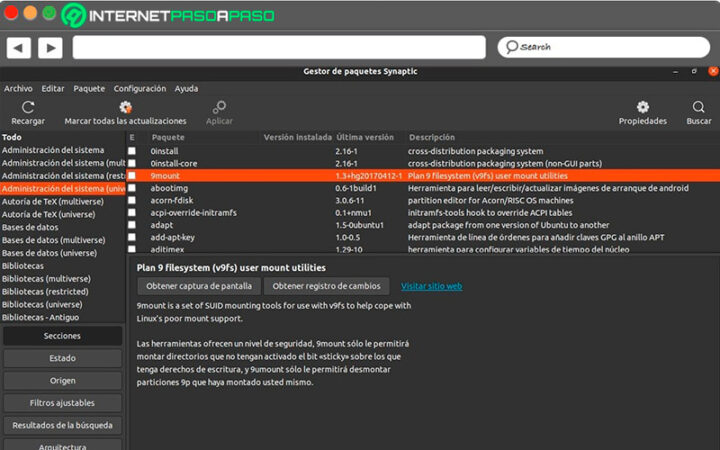Click the browser address bar field
The width and height of the screenshot is (720, 450).
279,47
